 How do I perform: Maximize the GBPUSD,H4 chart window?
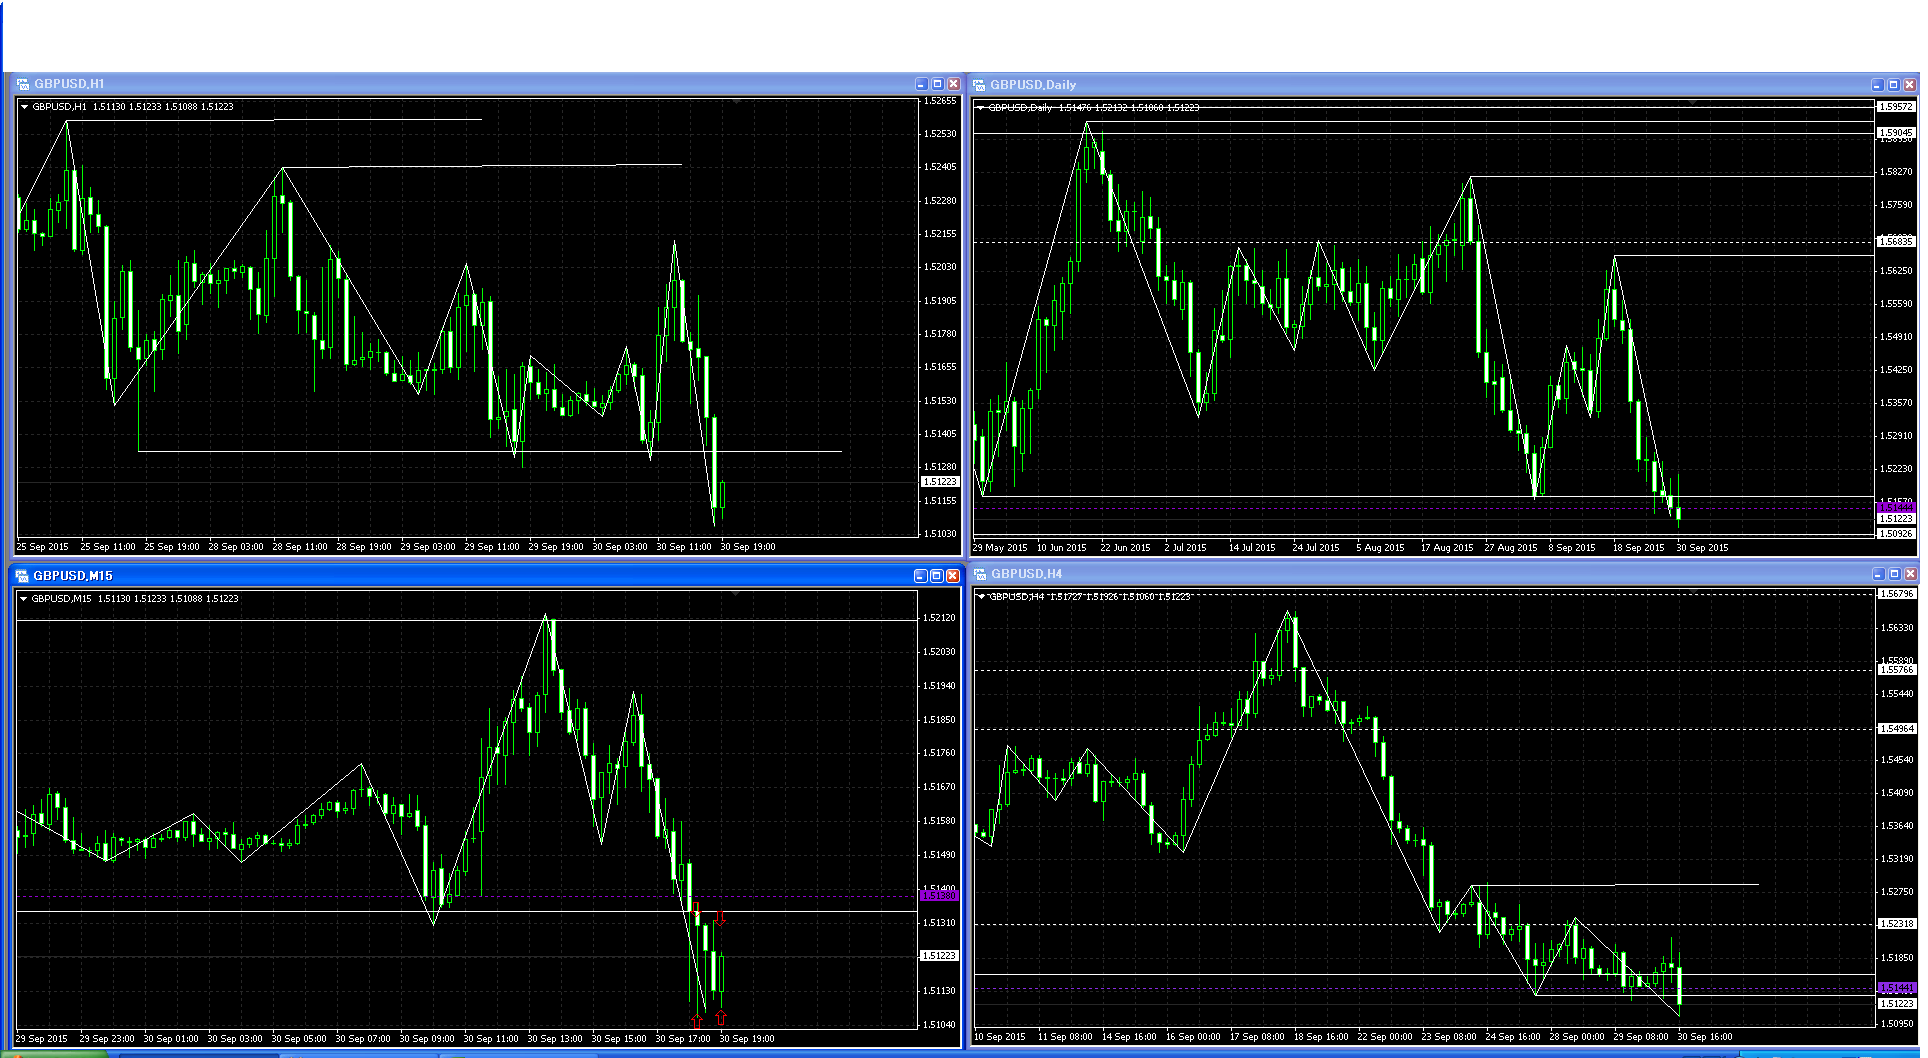pyautogui.click(x=1894, y=574)
